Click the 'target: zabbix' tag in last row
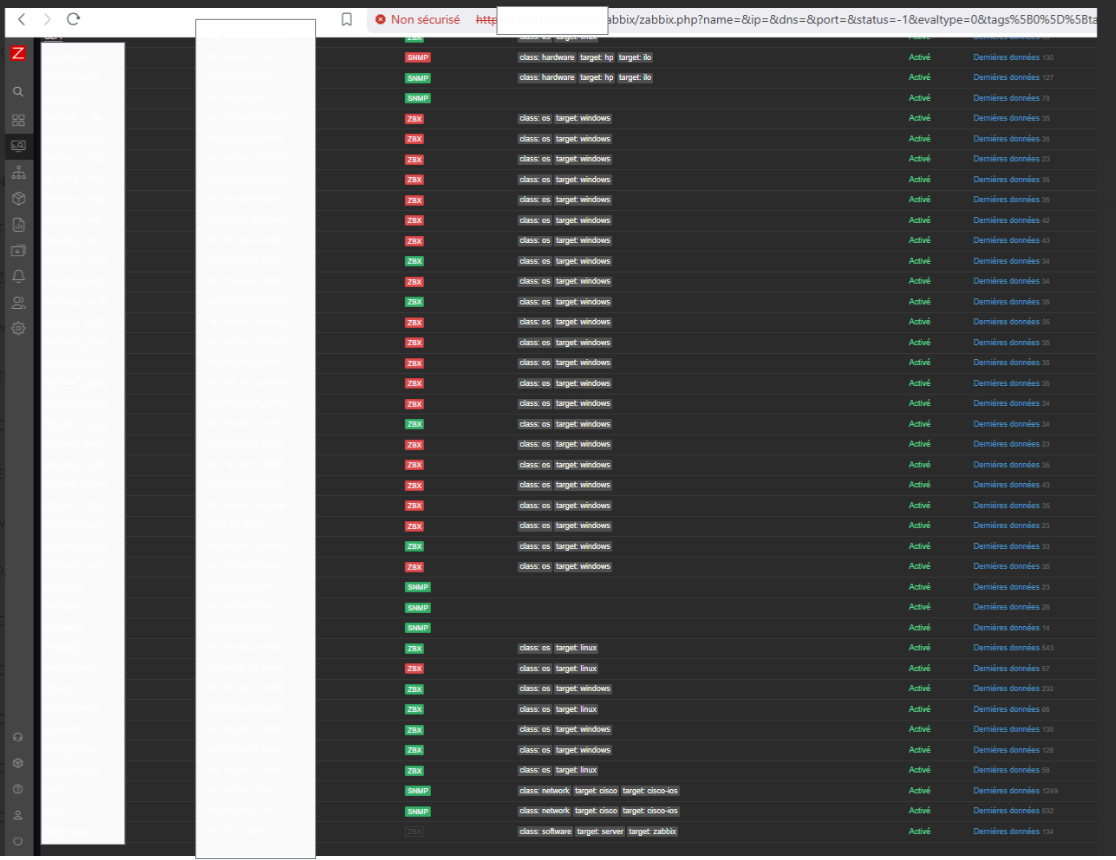The image size is (1116, 860). click(x=653, y=832)
